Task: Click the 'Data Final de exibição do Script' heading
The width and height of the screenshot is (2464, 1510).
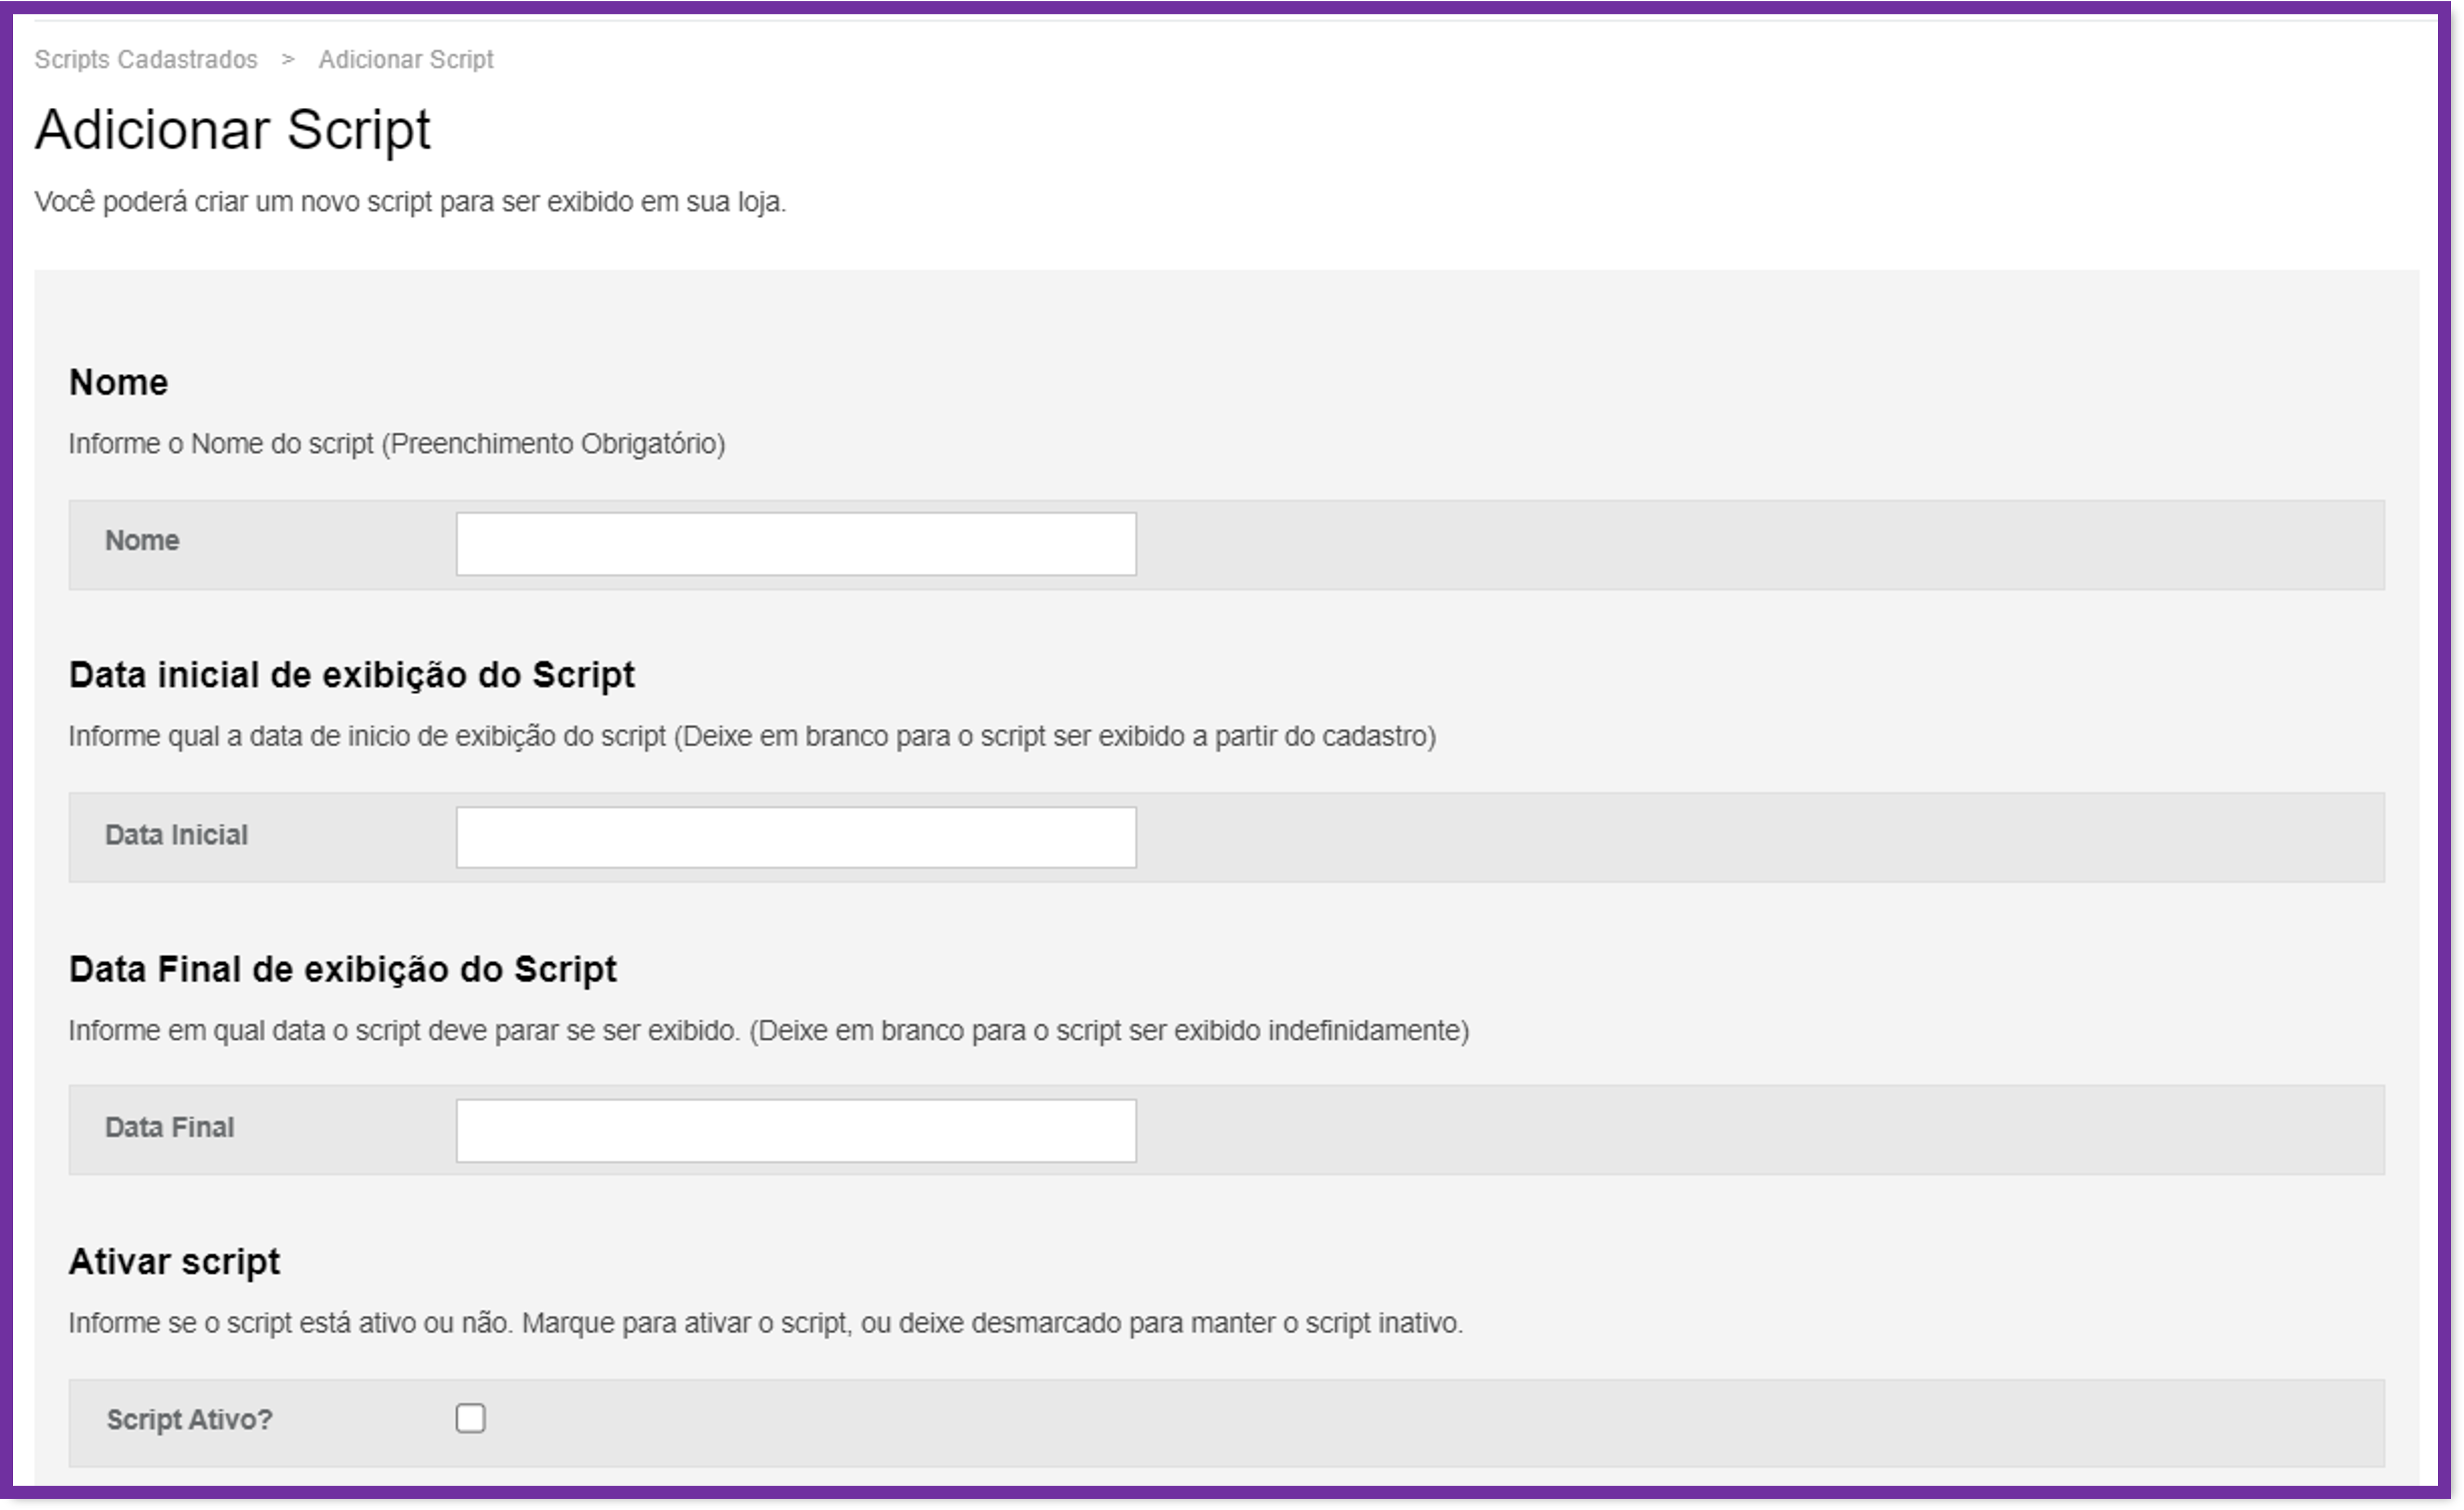Action: [343, 969]
